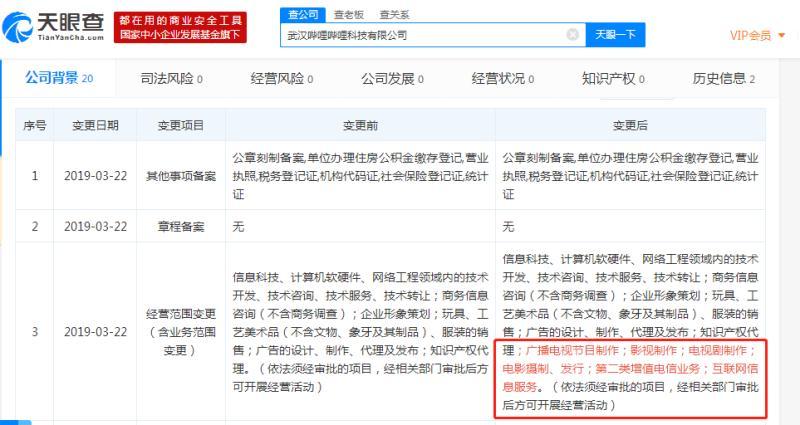Click the date in the 章程备案 row
Screen dimensions: 800x425
95,227
